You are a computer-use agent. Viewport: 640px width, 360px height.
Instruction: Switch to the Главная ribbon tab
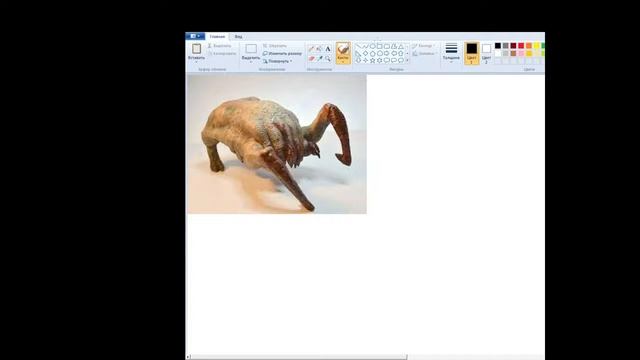click(x=217, y=36)
